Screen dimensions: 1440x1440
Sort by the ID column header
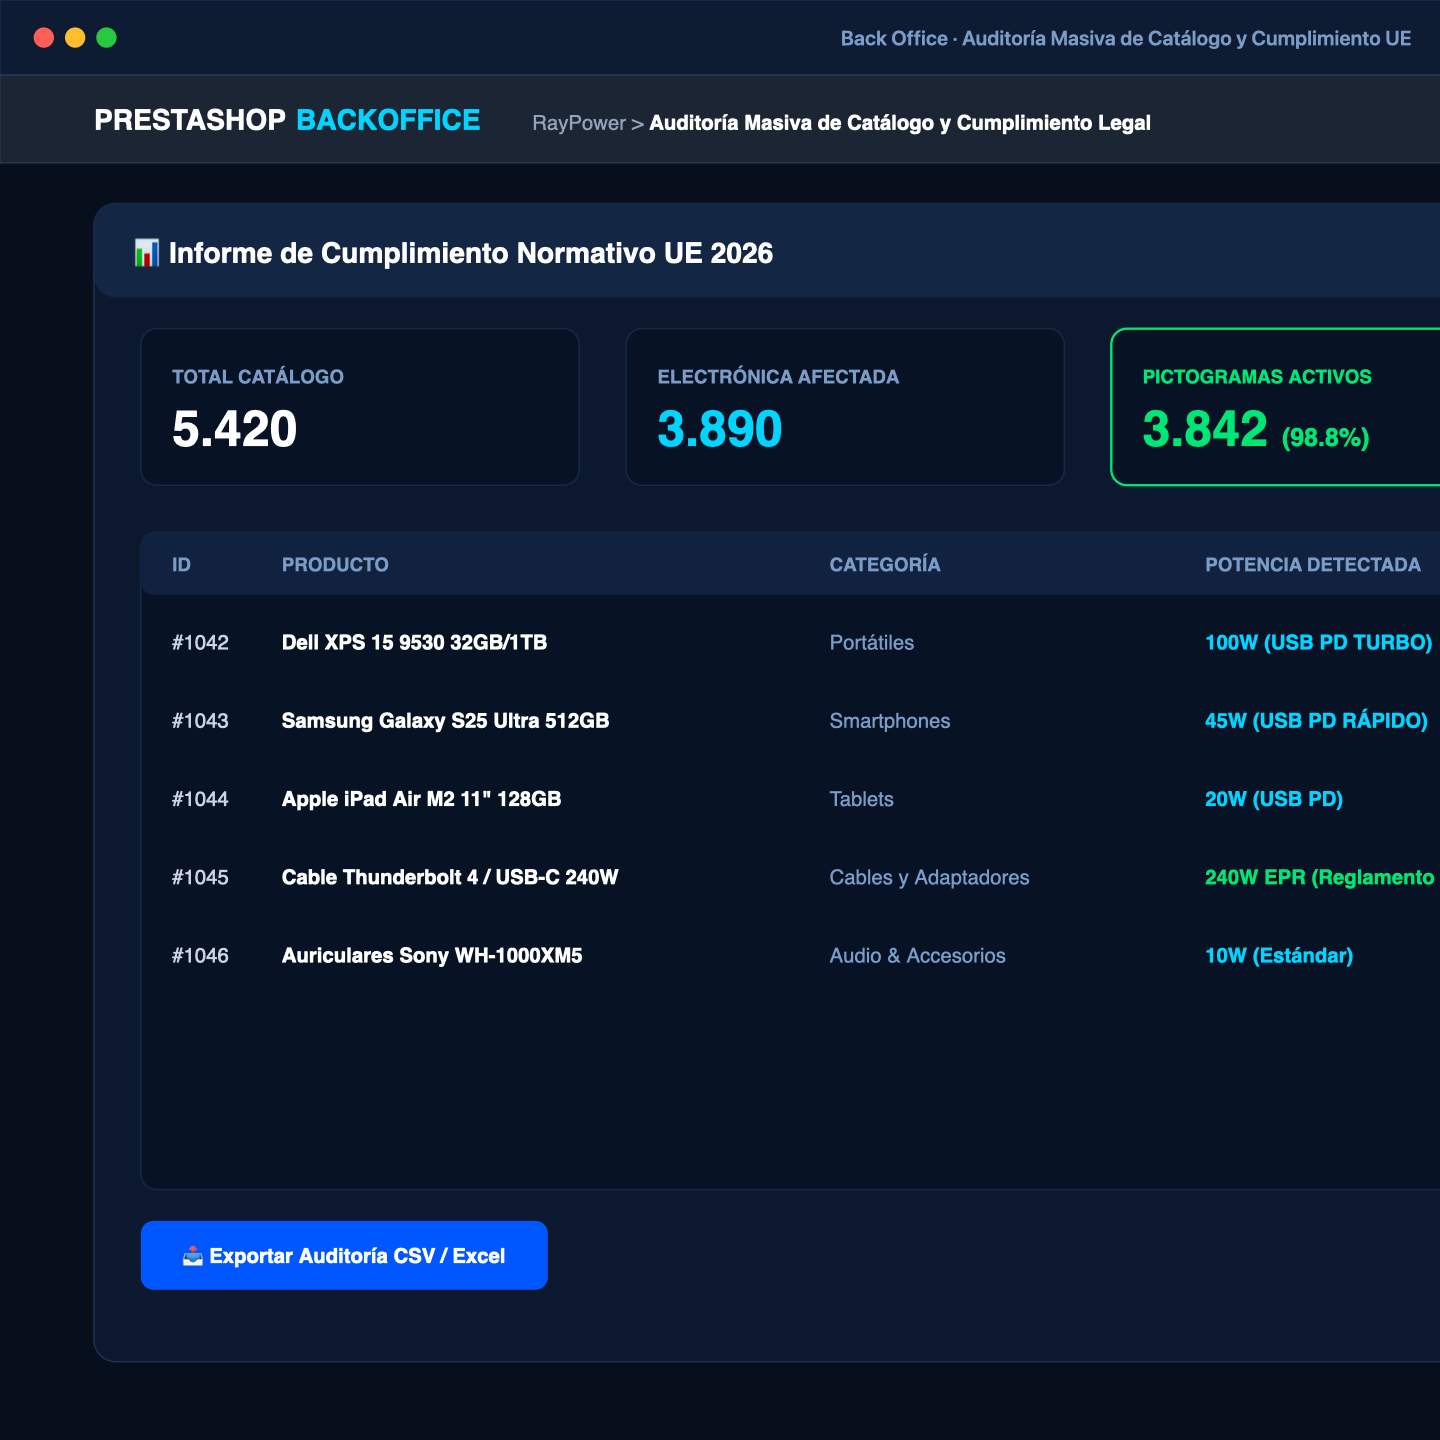click(181, 565)
